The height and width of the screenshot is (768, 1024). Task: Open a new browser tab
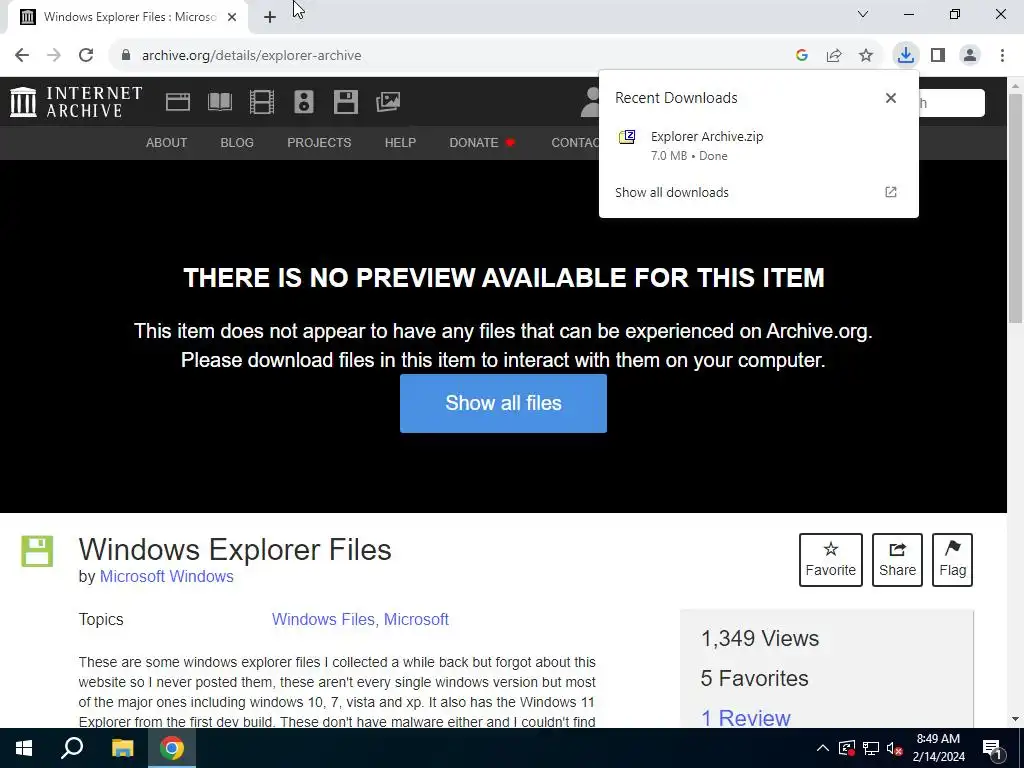[270, 17]
